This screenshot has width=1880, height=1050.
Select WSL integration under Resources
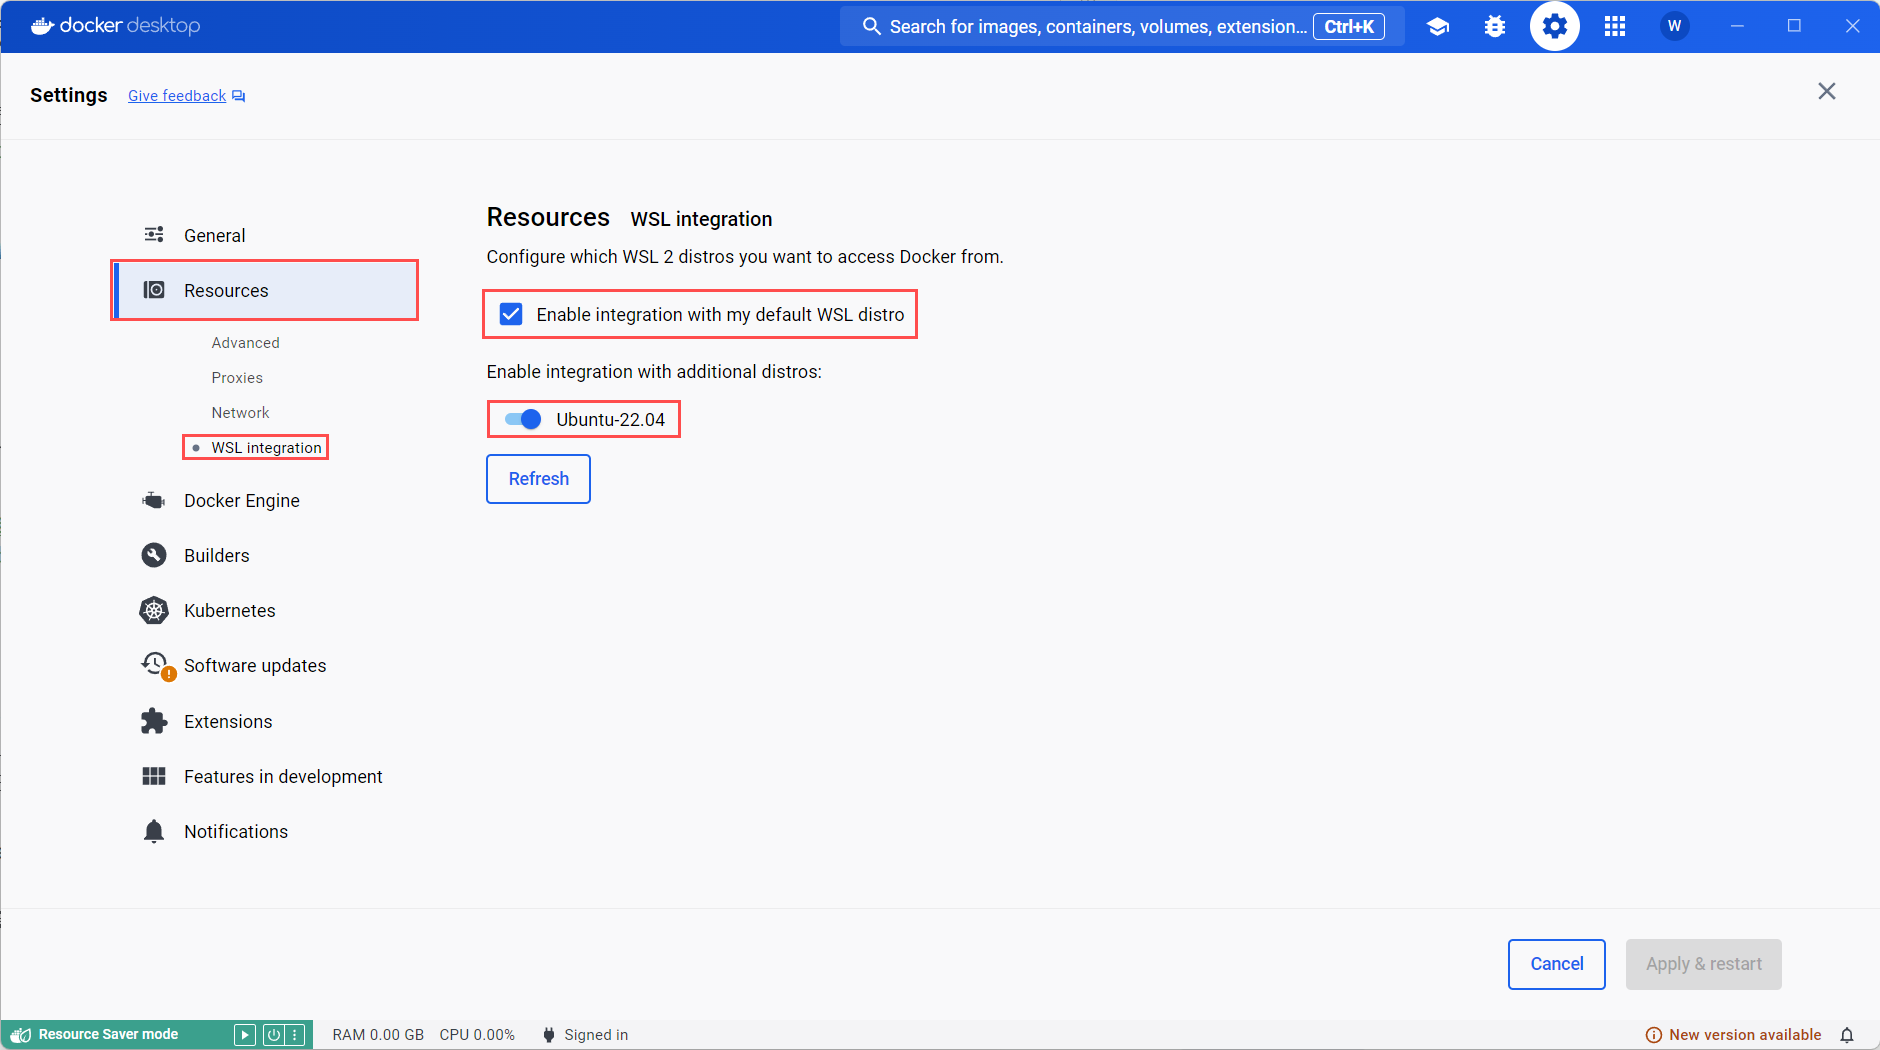tap(266, 447)
